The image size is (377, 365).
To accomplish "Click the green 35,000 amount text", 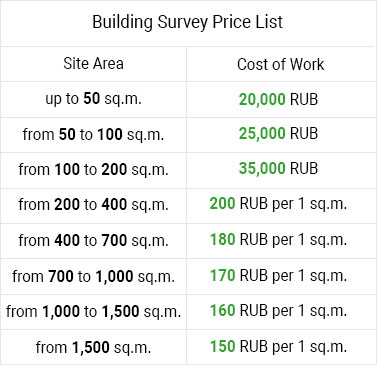I will click(x=262, y=168).
